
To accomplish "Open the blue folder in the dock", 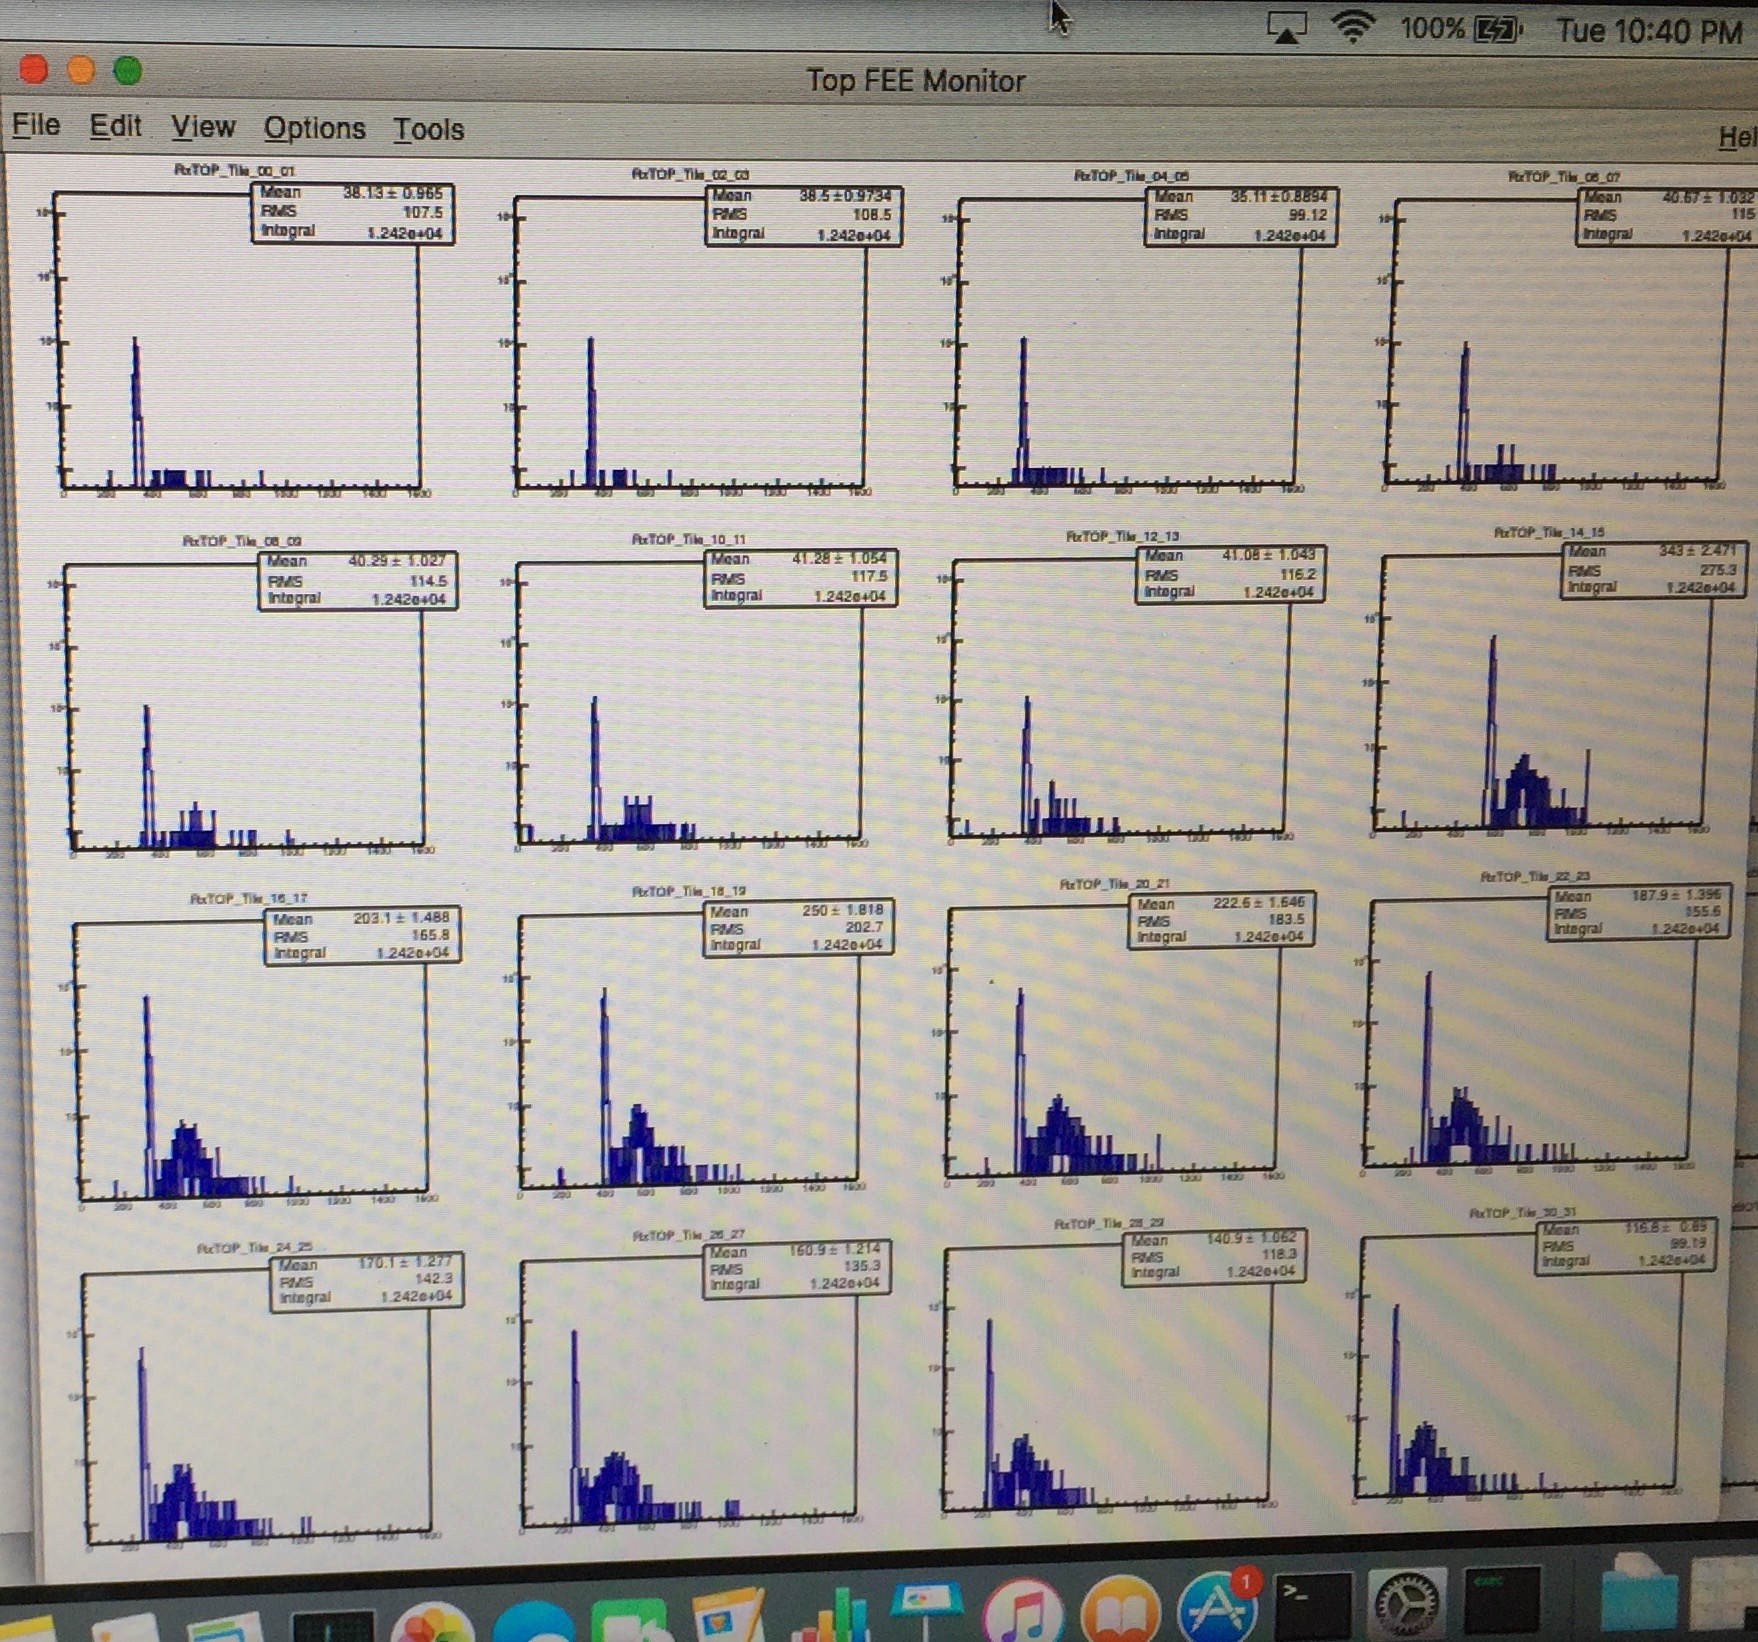I will click(1638, 1594).
